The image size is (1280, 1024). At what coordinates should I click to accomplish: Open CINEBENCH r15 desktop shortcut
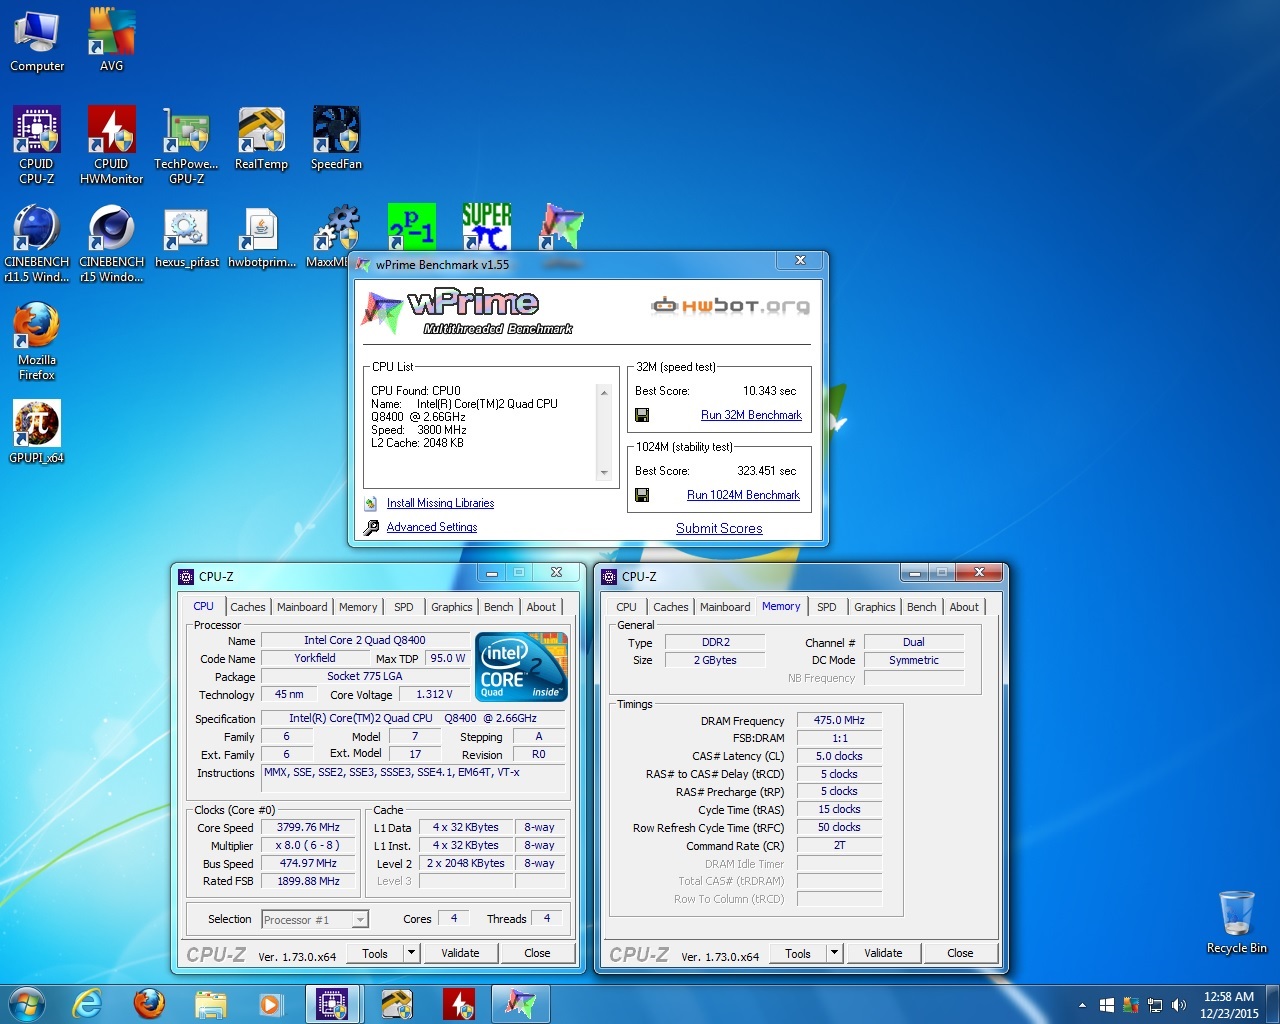[111, 244]
